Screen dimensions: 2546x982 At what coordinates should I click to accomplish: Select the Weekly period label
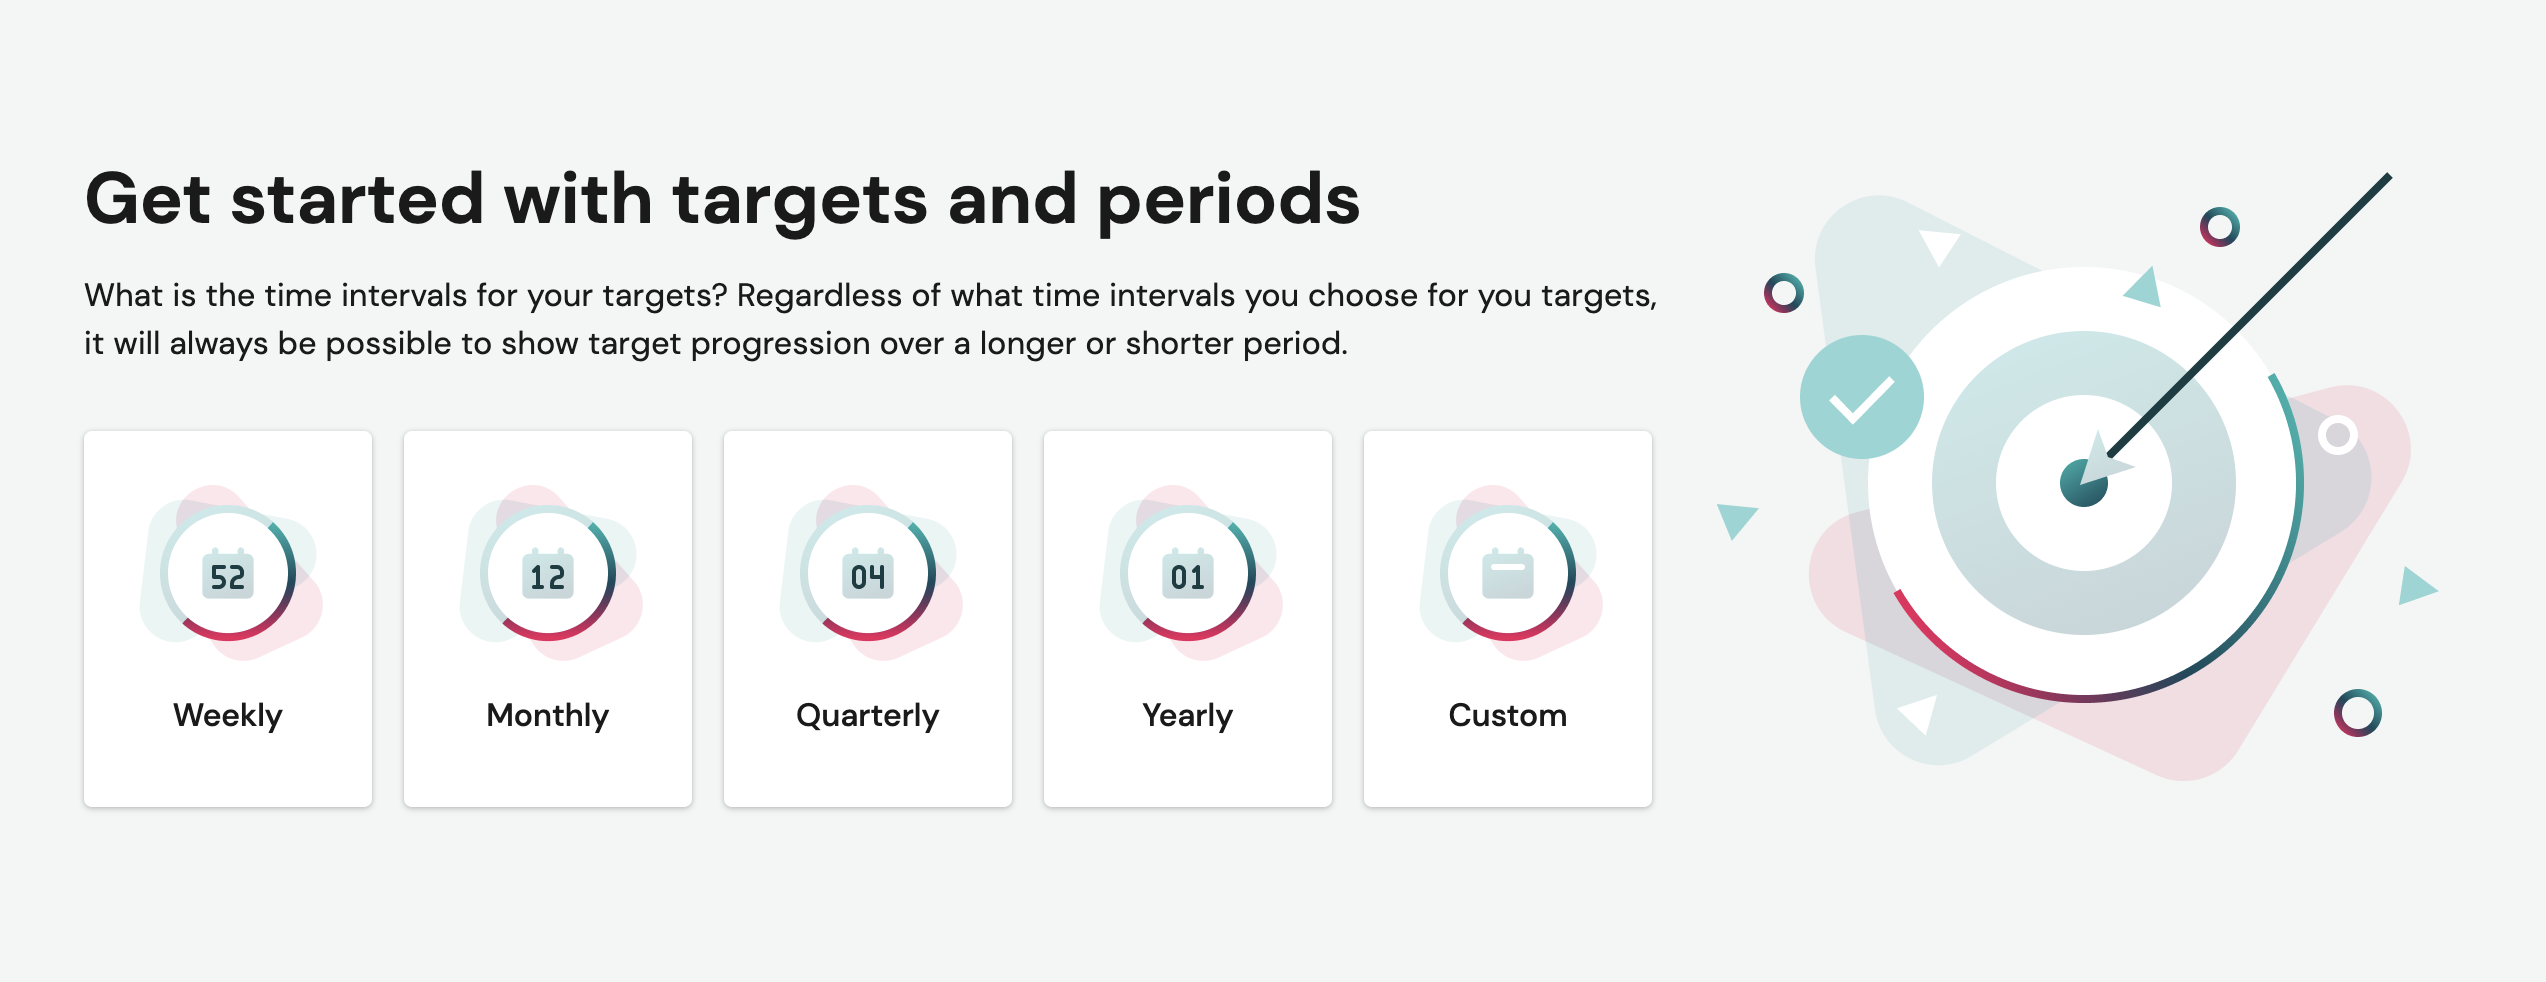[228, 716]
